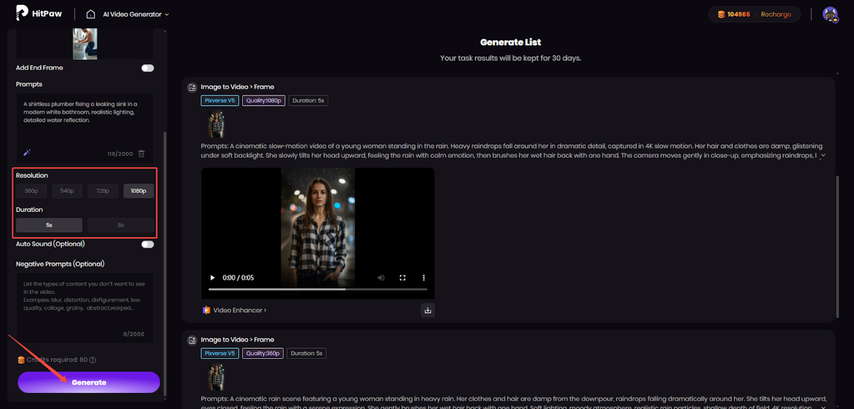Click the HitPaw logo icon
Screen dimensions: 854x409
(x=22, y=14)
